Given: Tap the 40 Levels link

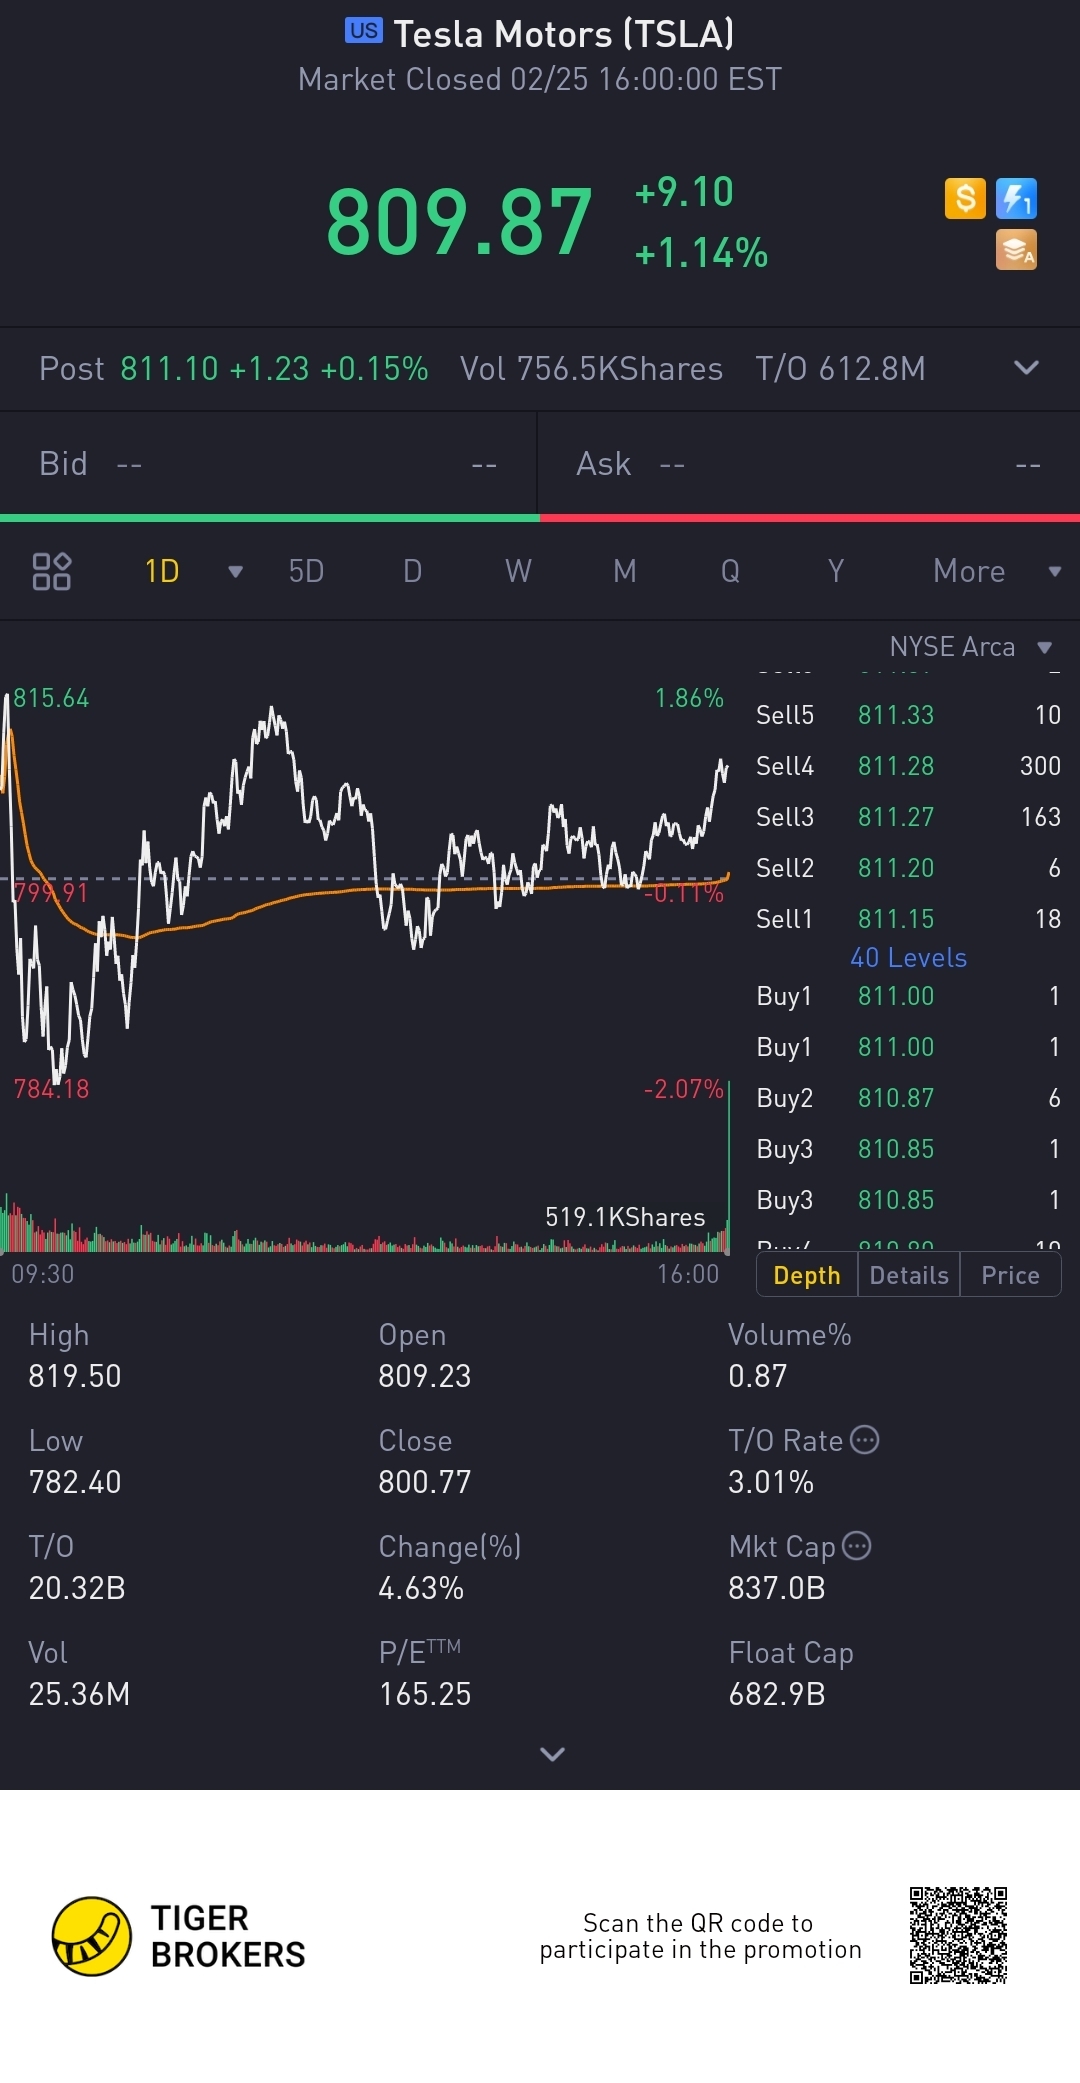Looking at the screenshot, I should coord(908,958).
